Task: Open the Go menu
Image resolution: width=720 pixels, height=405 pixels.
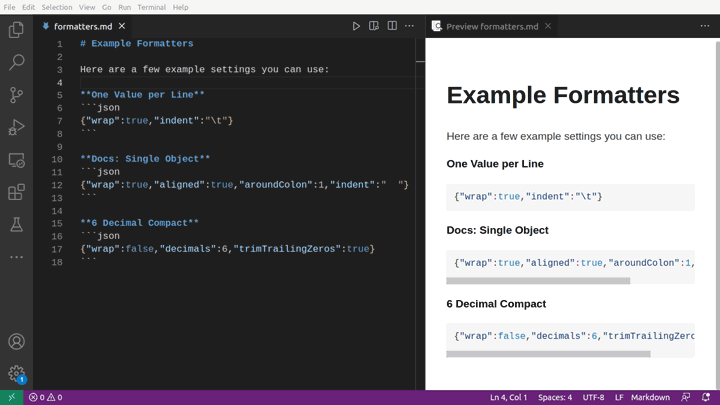Action: click(x=107, y=7)
